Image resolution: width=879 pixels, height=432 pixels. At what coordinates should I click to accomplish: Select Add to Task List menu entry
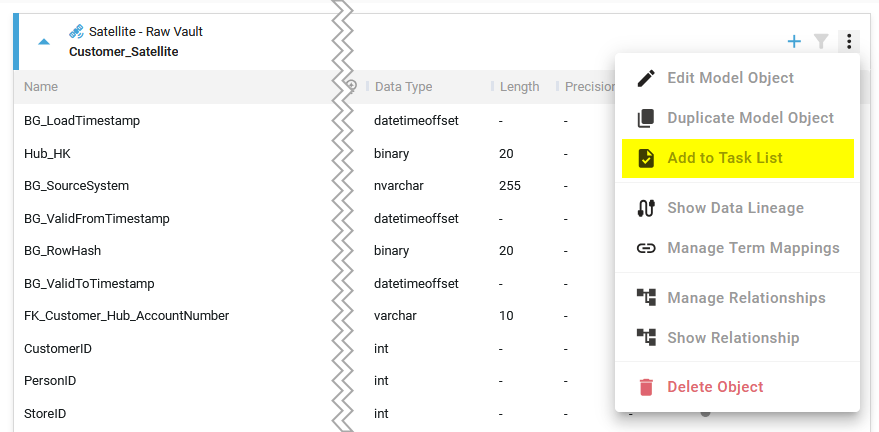[x=725, y=158]
